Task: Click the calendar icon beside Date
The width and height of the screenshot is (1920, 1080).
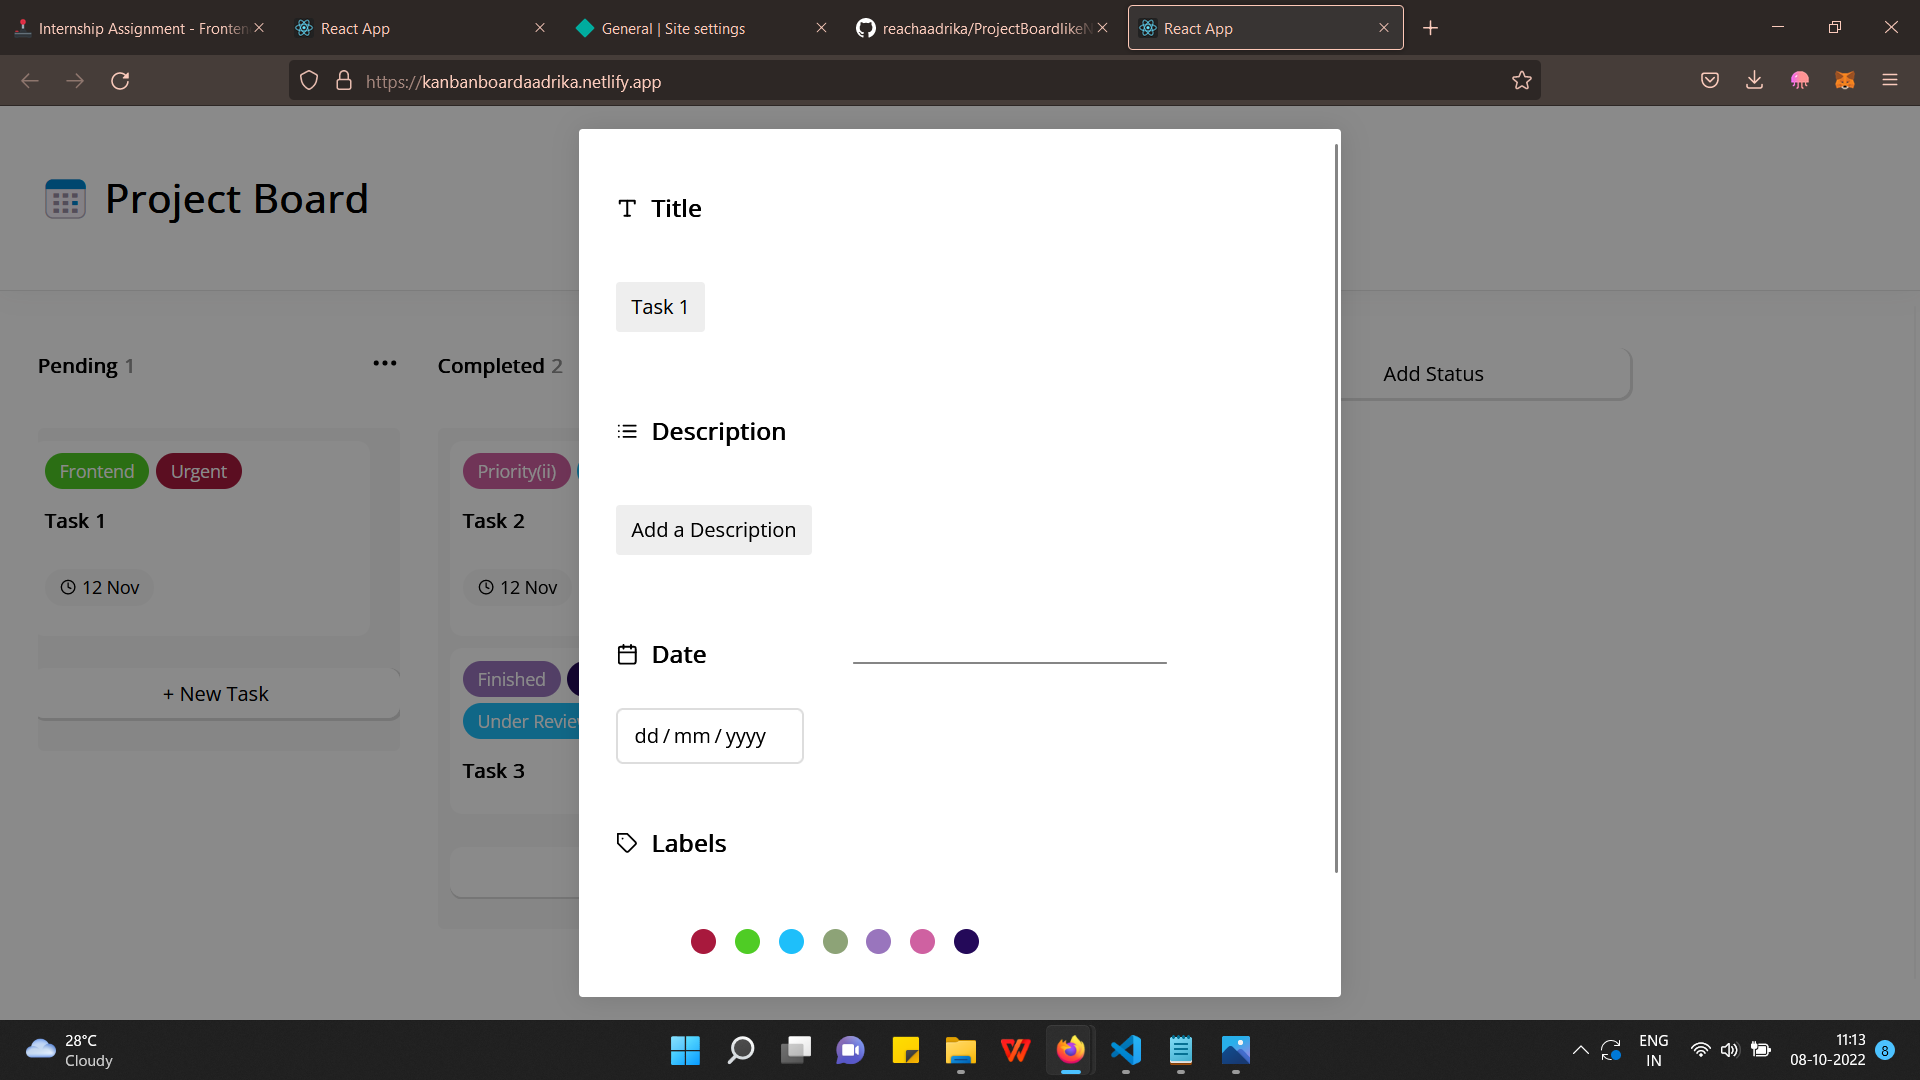Action: [x=627, y=654]
